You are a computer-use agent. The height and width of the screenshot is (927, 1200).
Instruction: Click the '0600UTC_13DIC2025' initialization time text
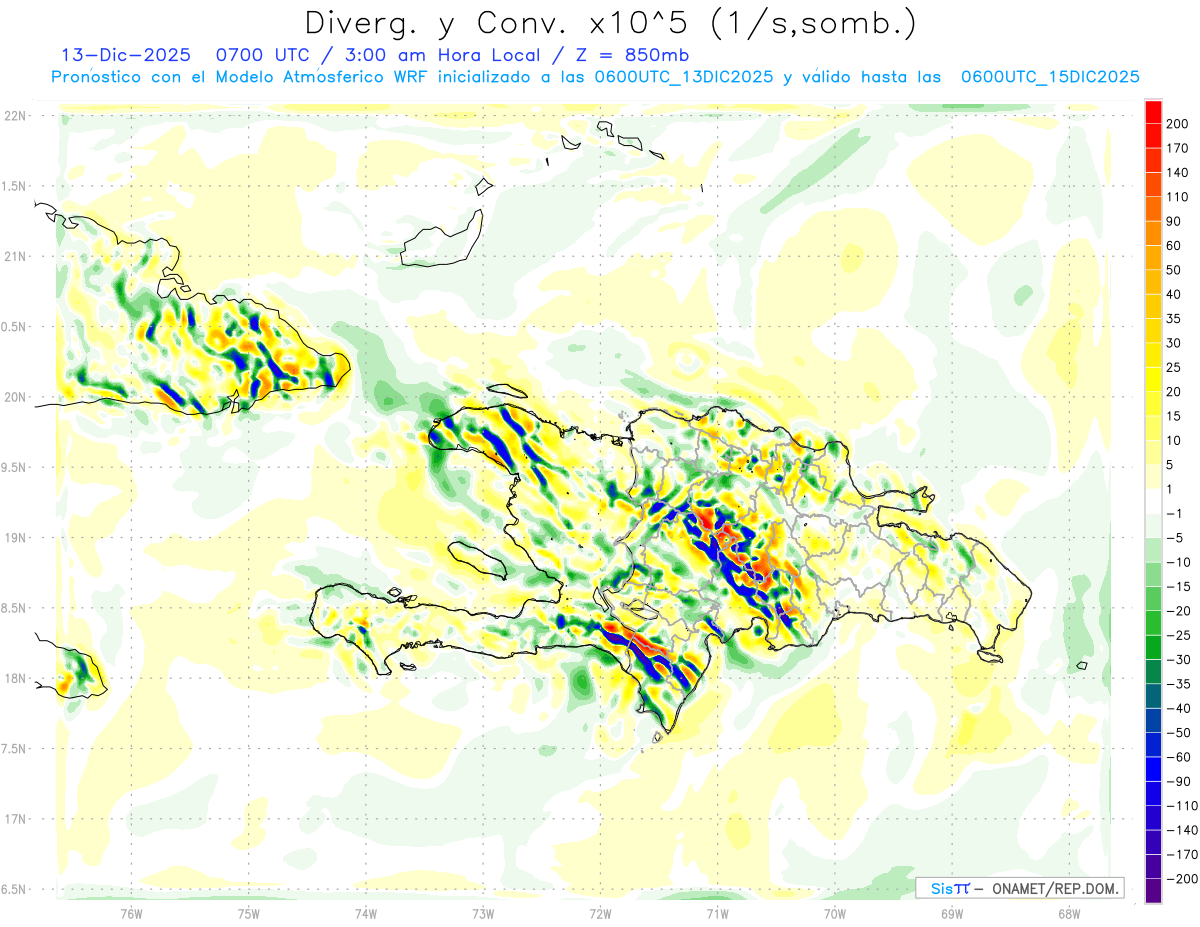tap(684, 77)
